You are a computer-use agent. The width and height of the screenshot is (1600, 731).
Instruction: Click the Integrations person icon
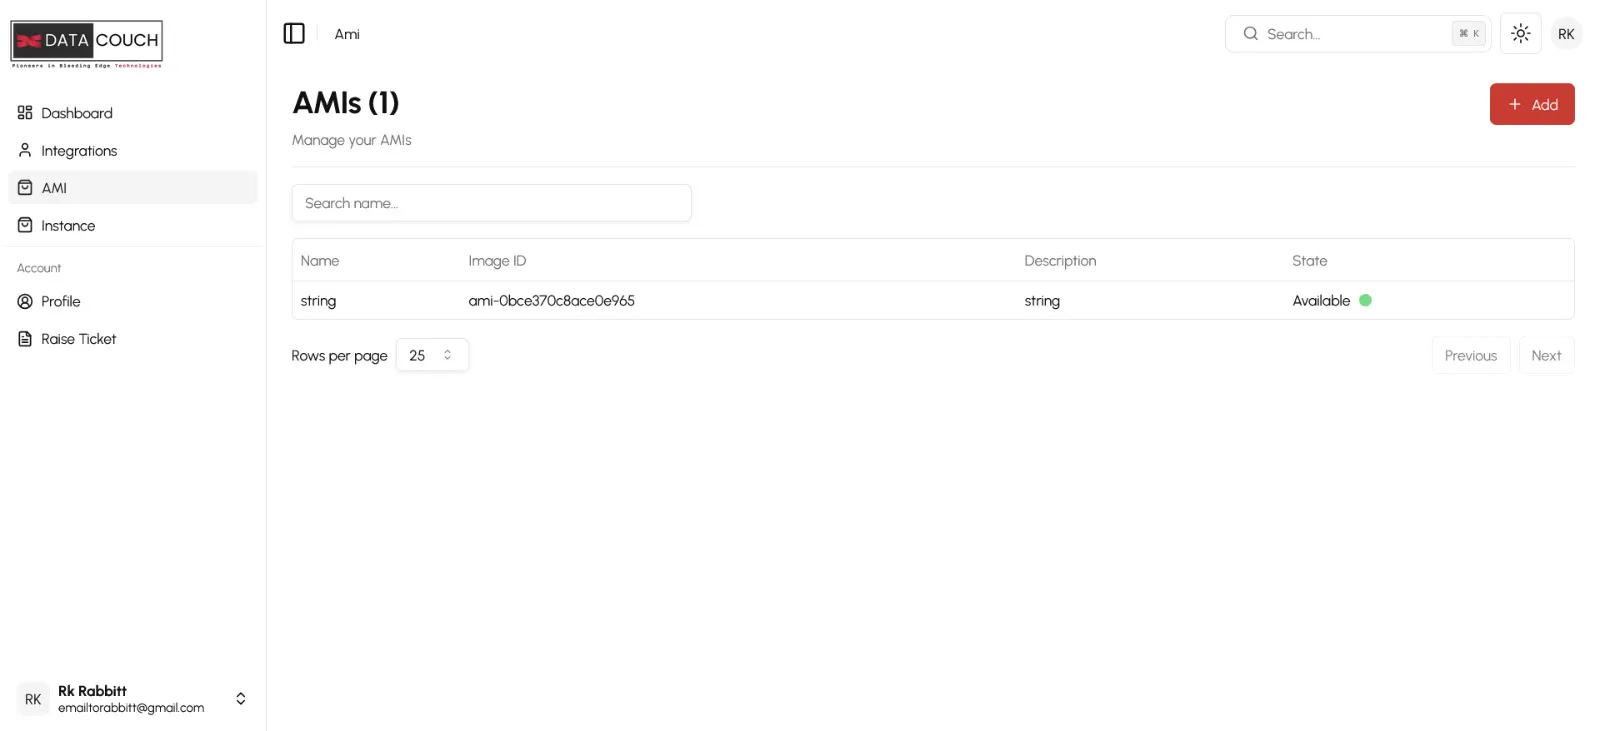point(25,150)
